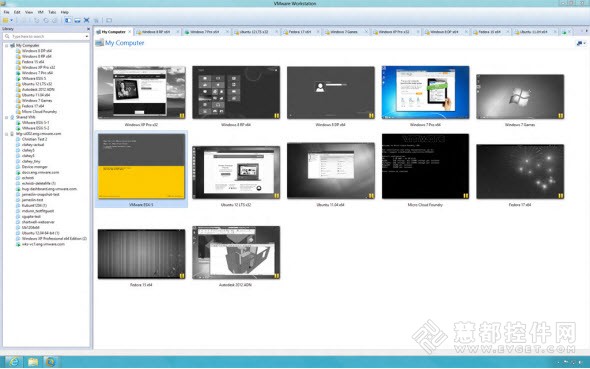Screen dimensions: 590x369
Task: Click the thumbnail view options icon at right
Action: [x=581, y=43]
